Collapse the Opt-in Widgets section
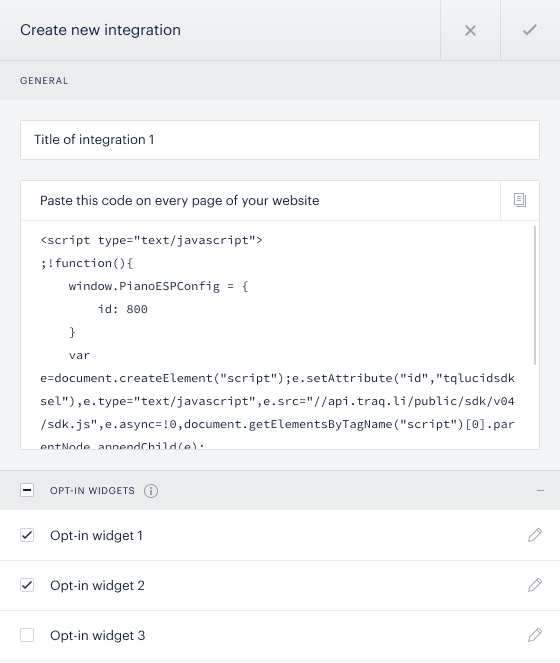 540,490
